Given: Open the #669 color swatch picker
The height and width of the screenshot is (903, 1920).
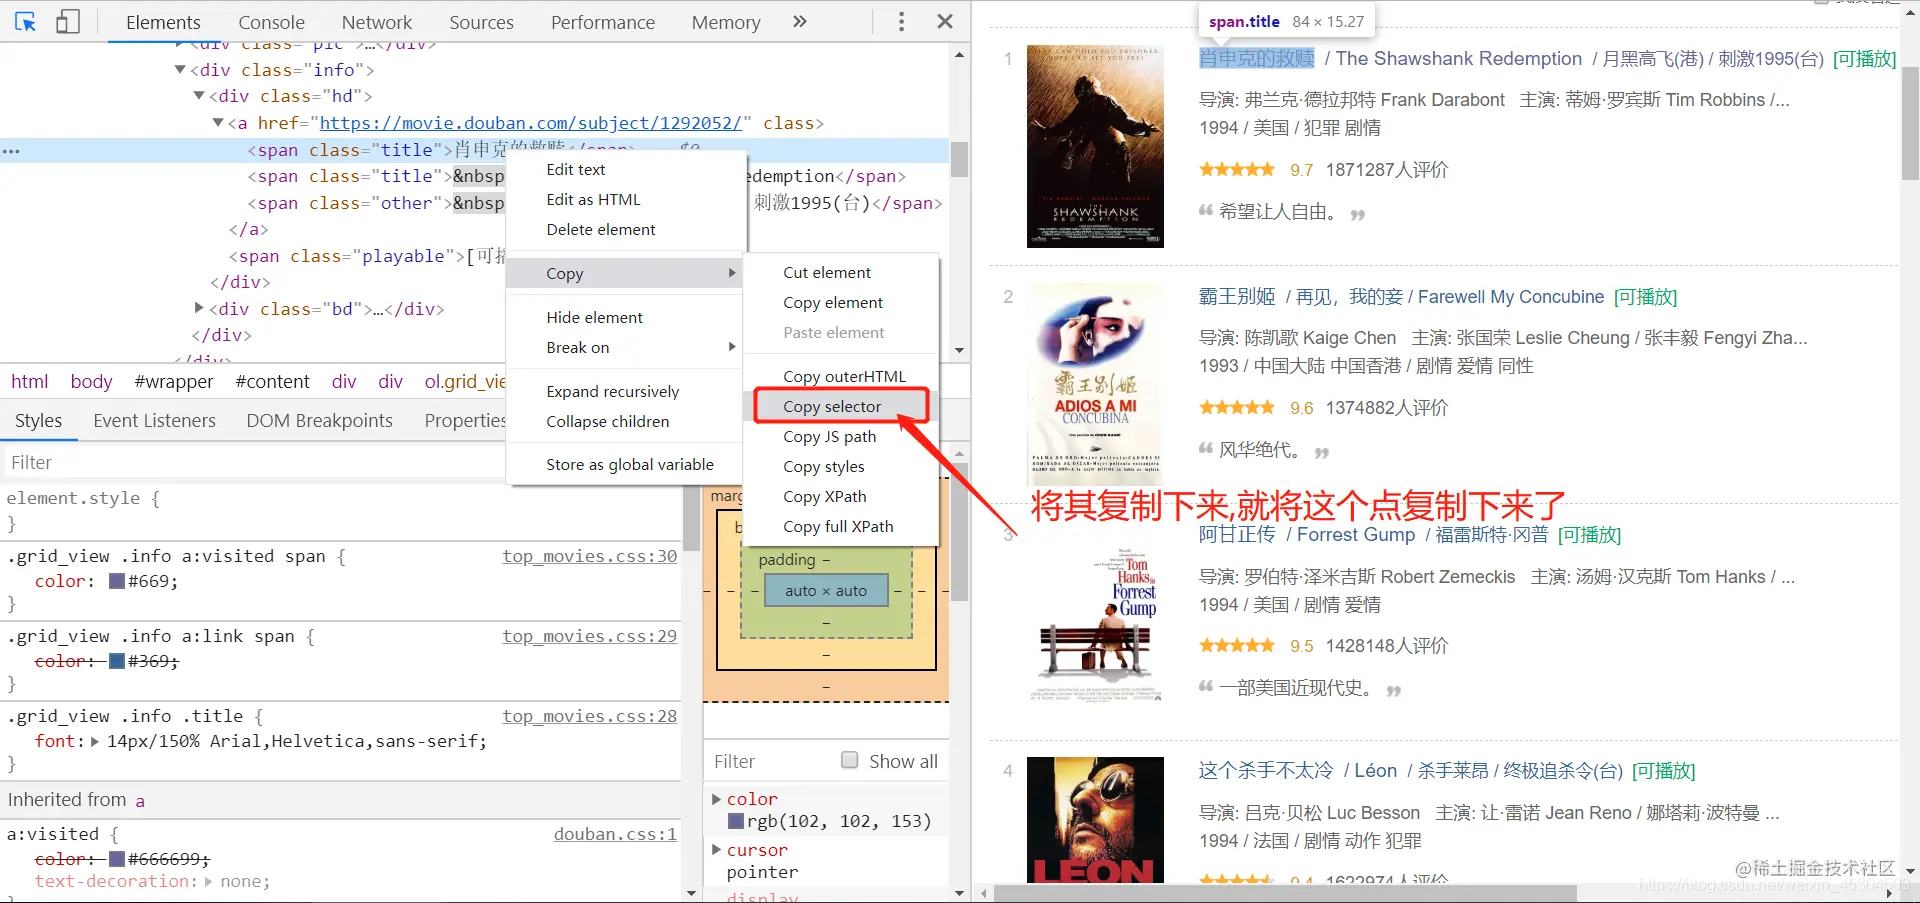Looking at the screenshot, I should pos(117,581).
